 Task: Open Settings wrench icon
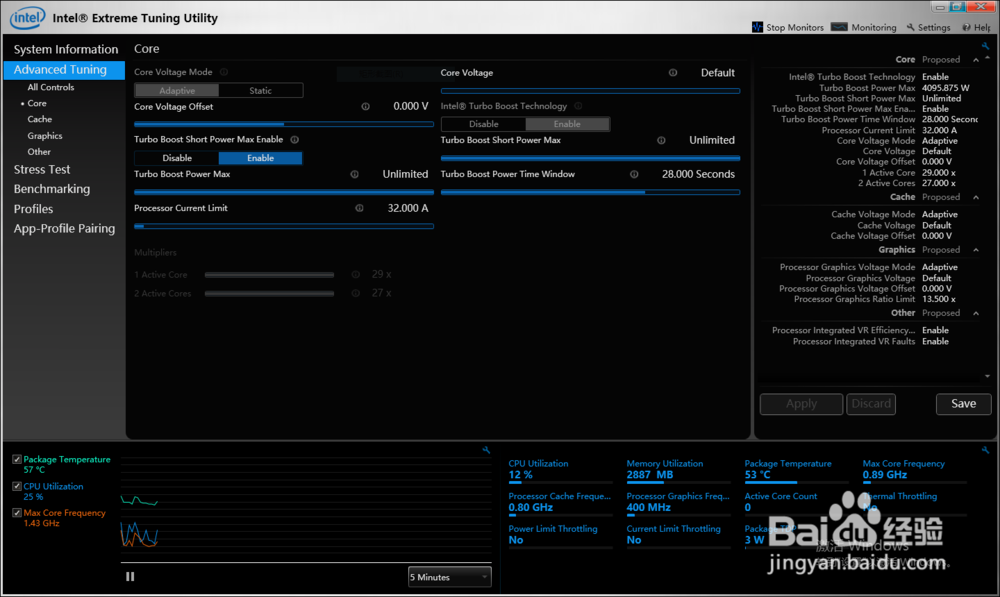tap(911, 27)
